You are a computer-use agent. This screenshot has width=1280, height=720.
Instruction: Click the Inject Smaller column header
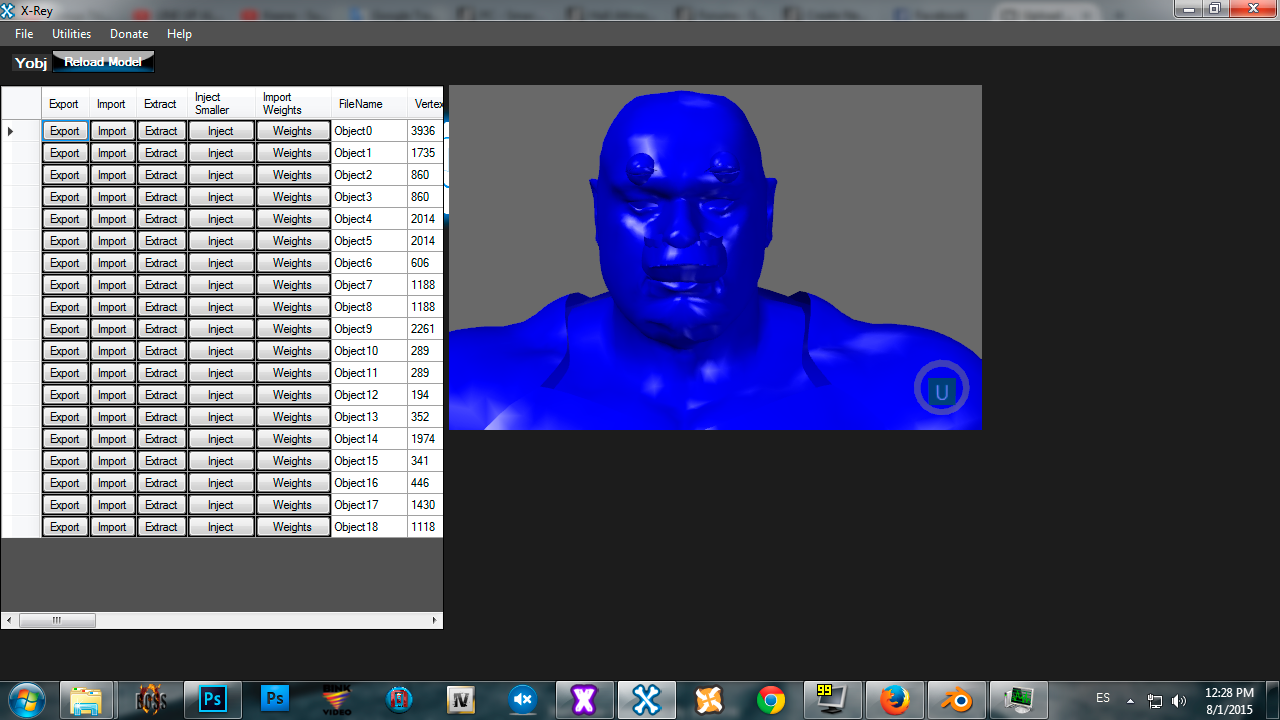(221, 104)
